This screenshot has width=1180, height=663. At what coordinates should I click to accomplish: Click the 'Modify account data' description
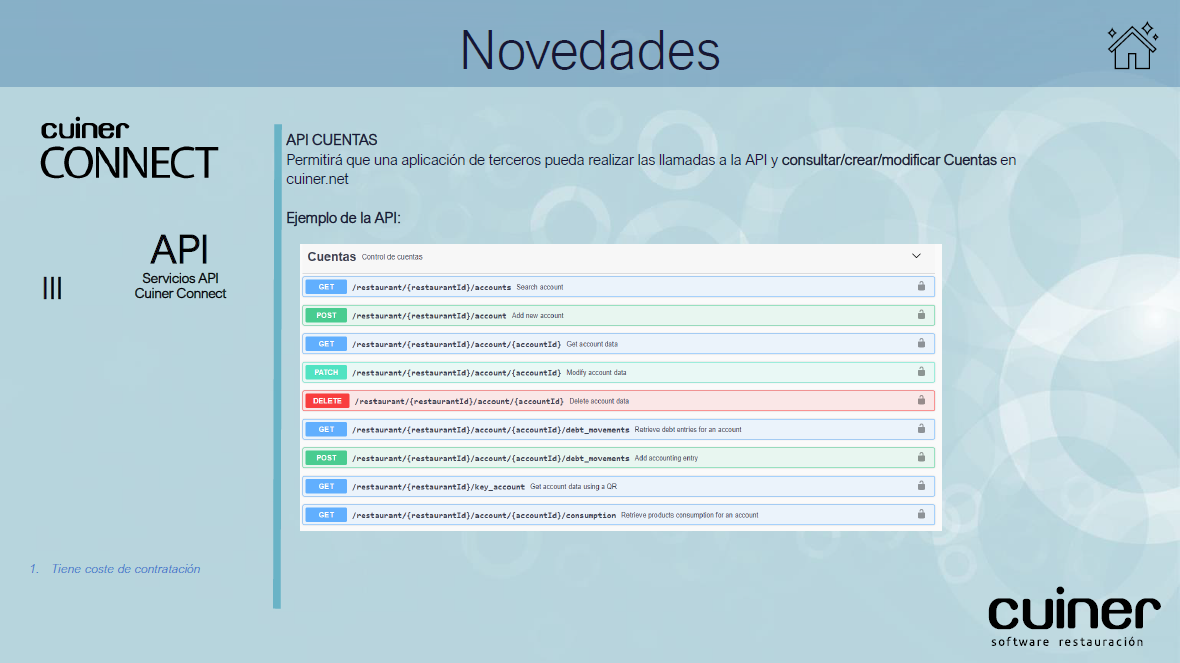(596, 373)
